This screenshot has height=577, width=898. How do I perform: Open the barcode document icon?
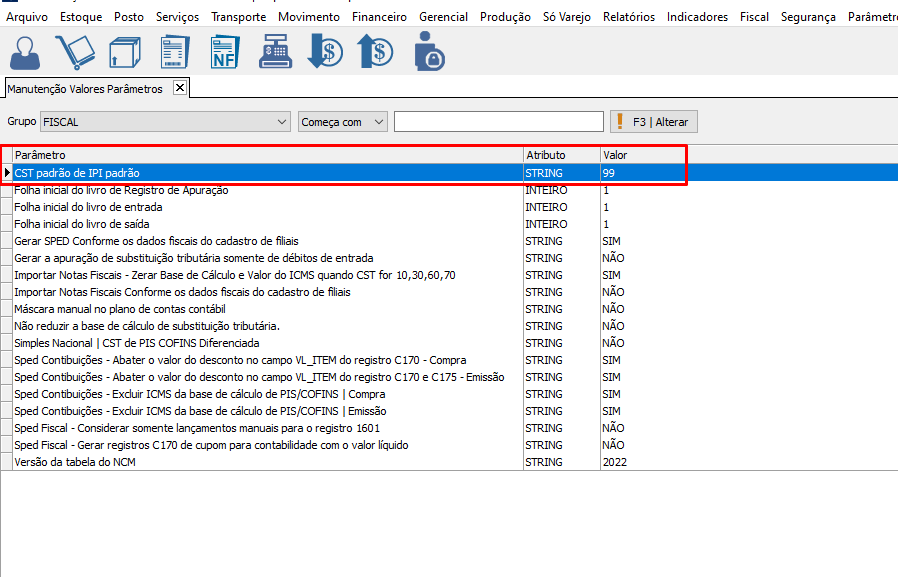click(x=175, y=51)
